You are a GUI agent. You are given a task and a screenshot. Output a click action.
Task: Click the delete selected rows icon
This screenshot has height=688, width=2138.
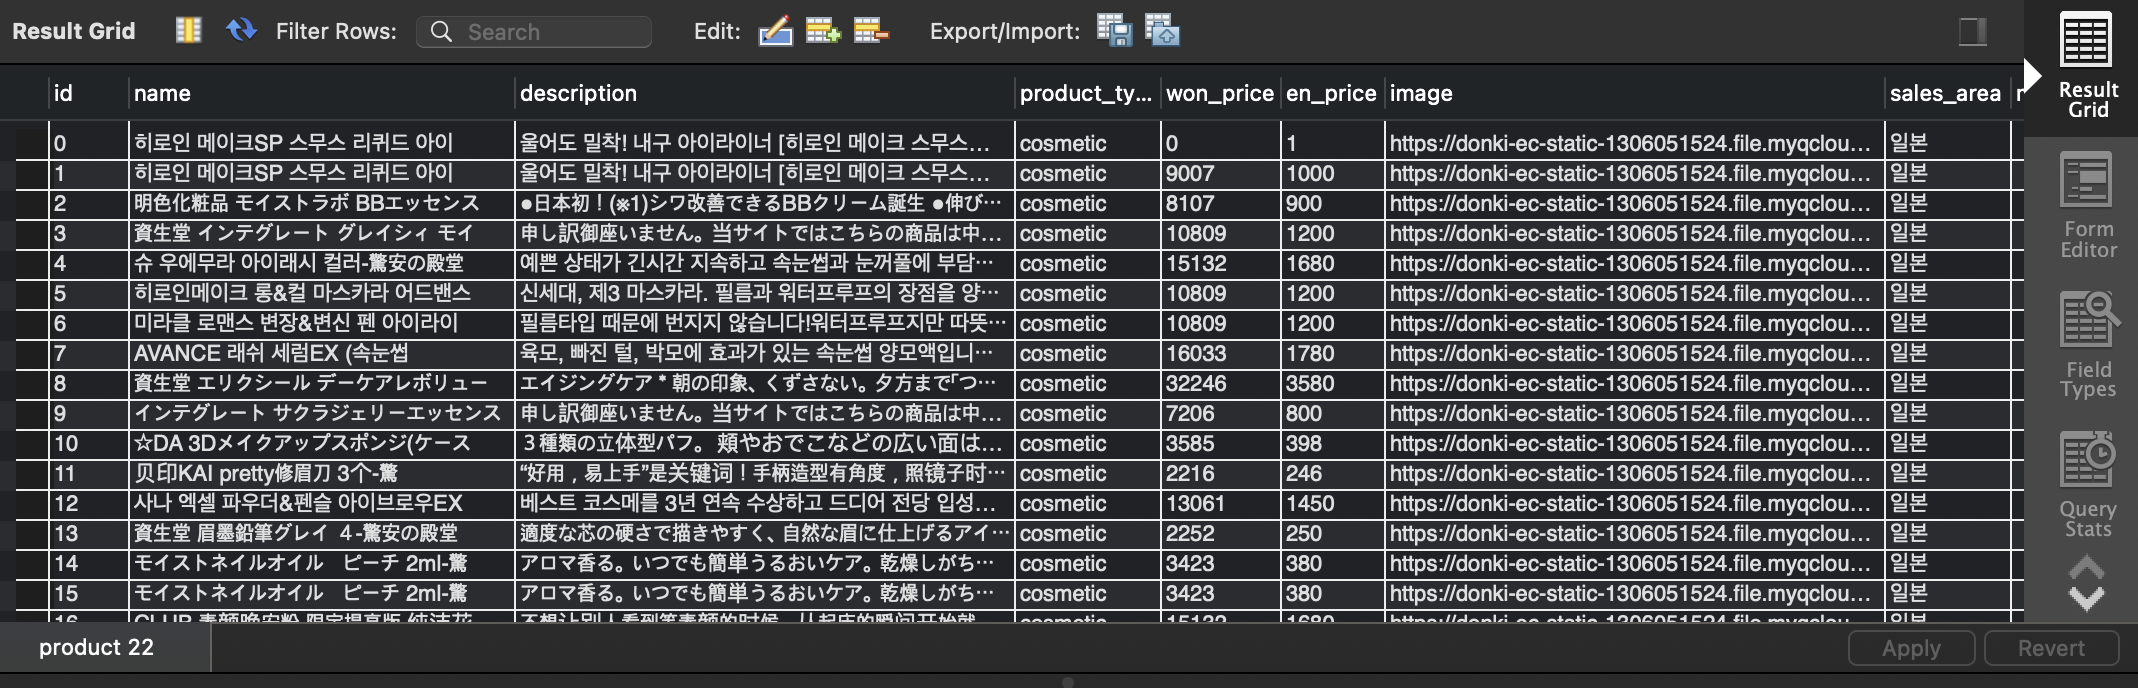[871, 31]
